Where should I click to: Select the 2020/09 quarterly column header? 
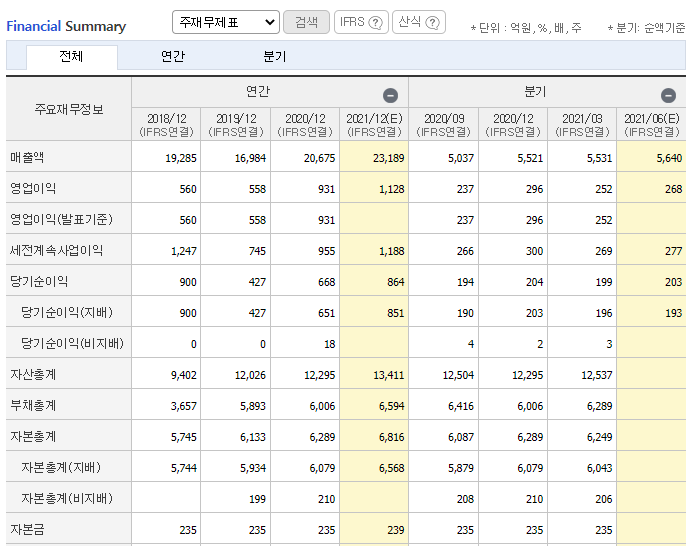tap(443, 125)
